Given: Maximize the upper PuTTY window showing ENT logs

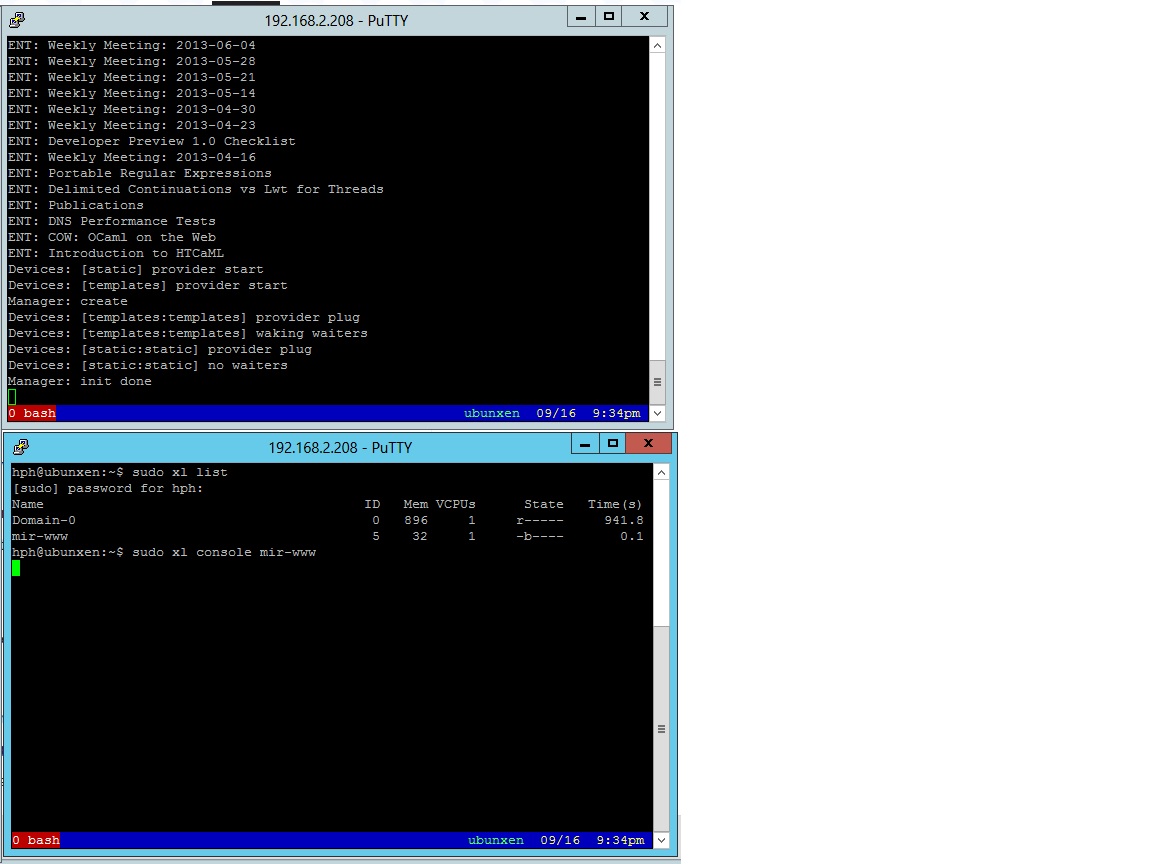Looking at the screenshot, I should (x=609, y=17).
